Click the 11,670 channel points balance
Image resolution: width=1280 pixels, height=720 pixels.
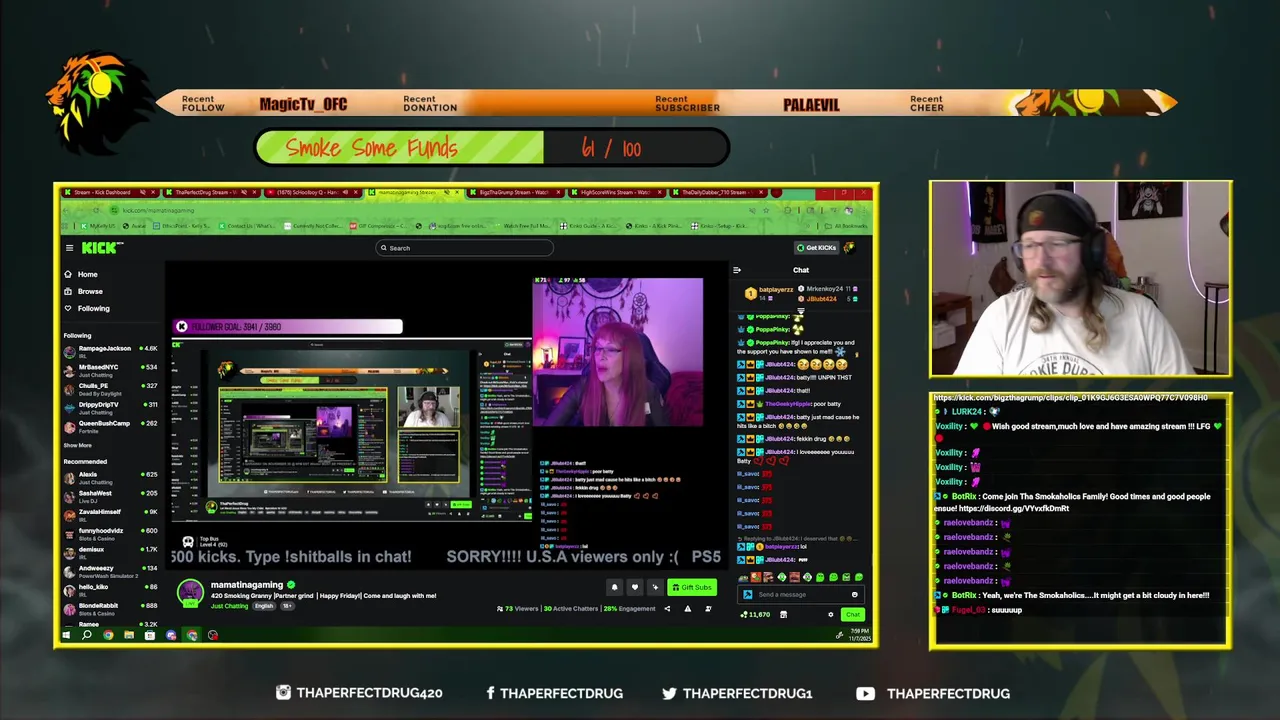[756, 615]
